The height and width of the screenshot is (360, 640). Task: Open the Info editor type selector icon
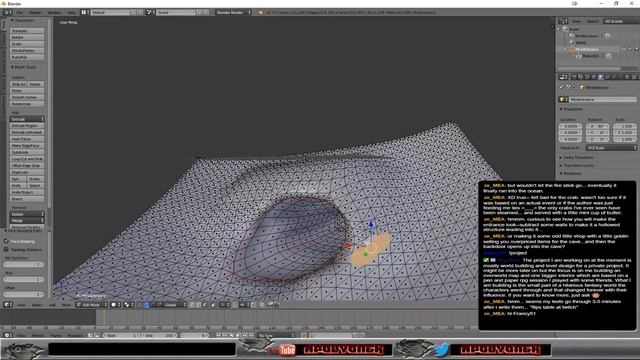[8, 12]
